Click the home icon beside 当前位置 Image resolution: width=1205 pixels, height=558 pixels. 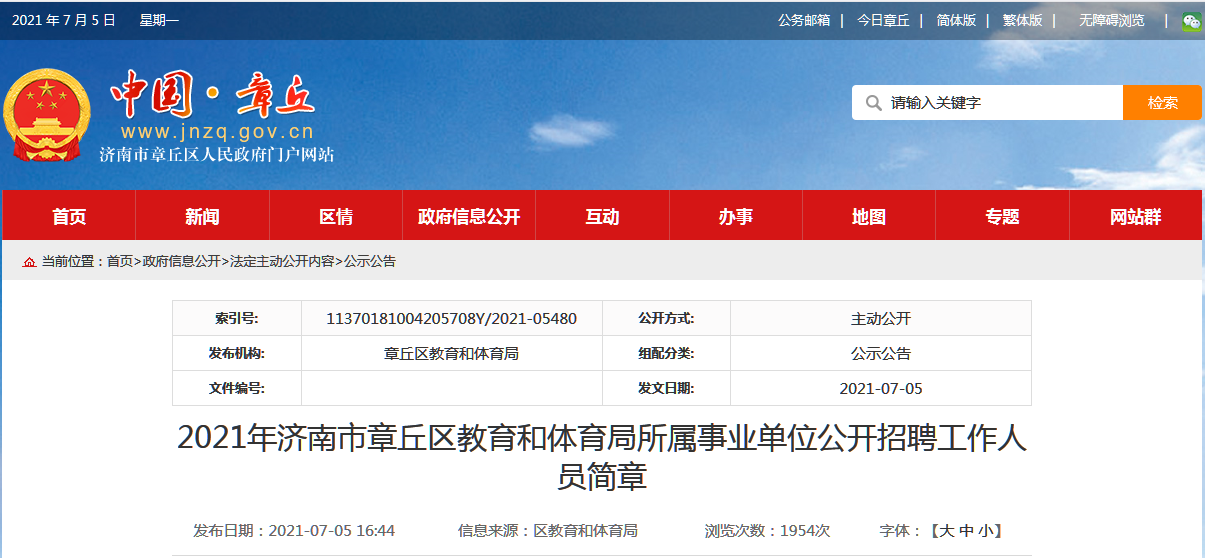pos(29,262)
